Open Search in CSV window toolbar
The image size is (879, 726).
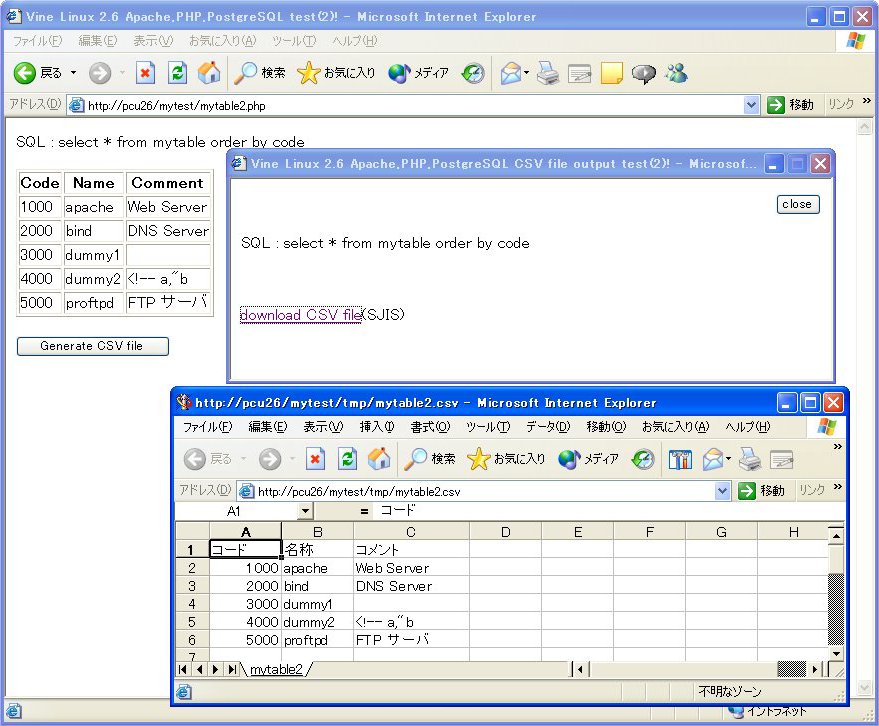tap(429, 459)
